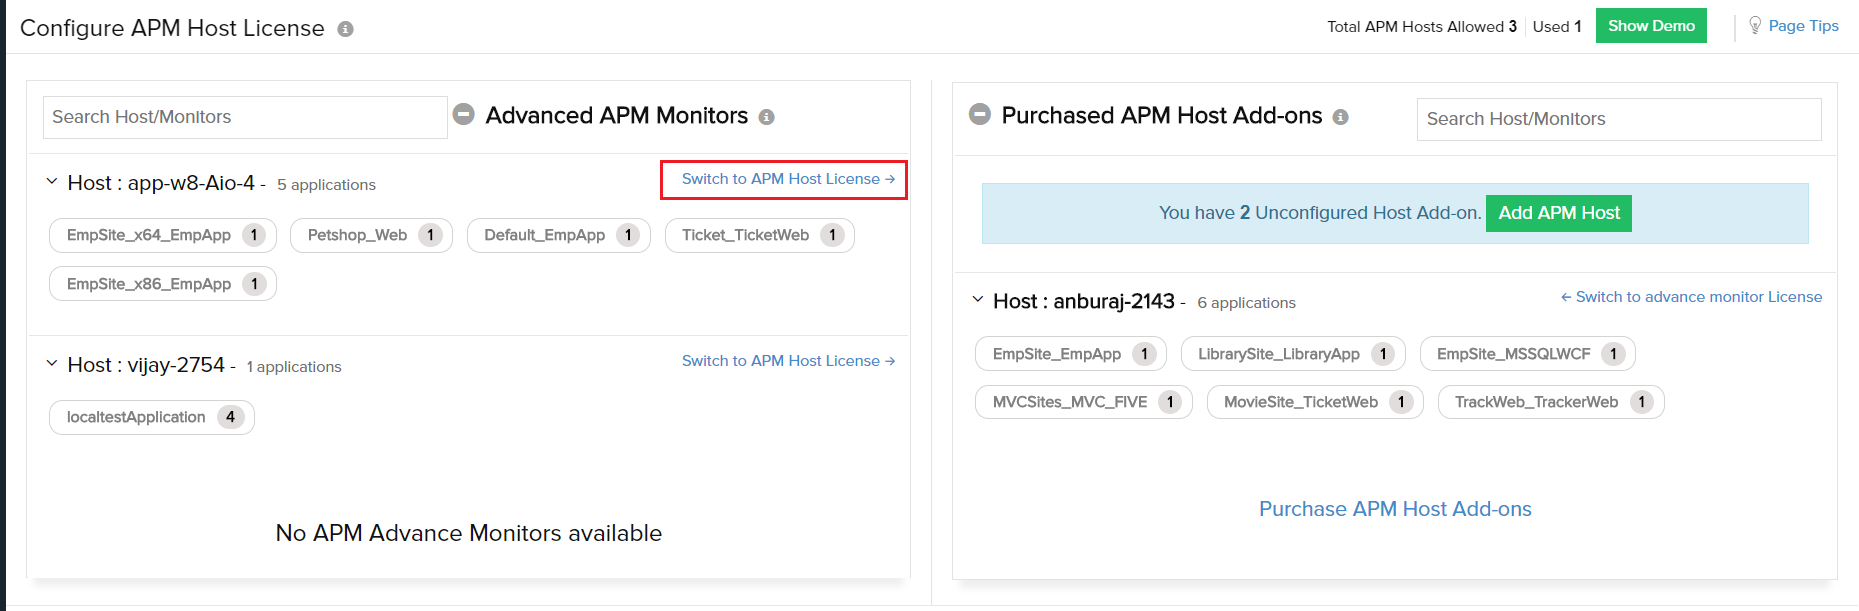Viewport: 1859px width, 611px height.
Task: Open Purchase APM Host Add-ons link
Action: pos(1394,509)
